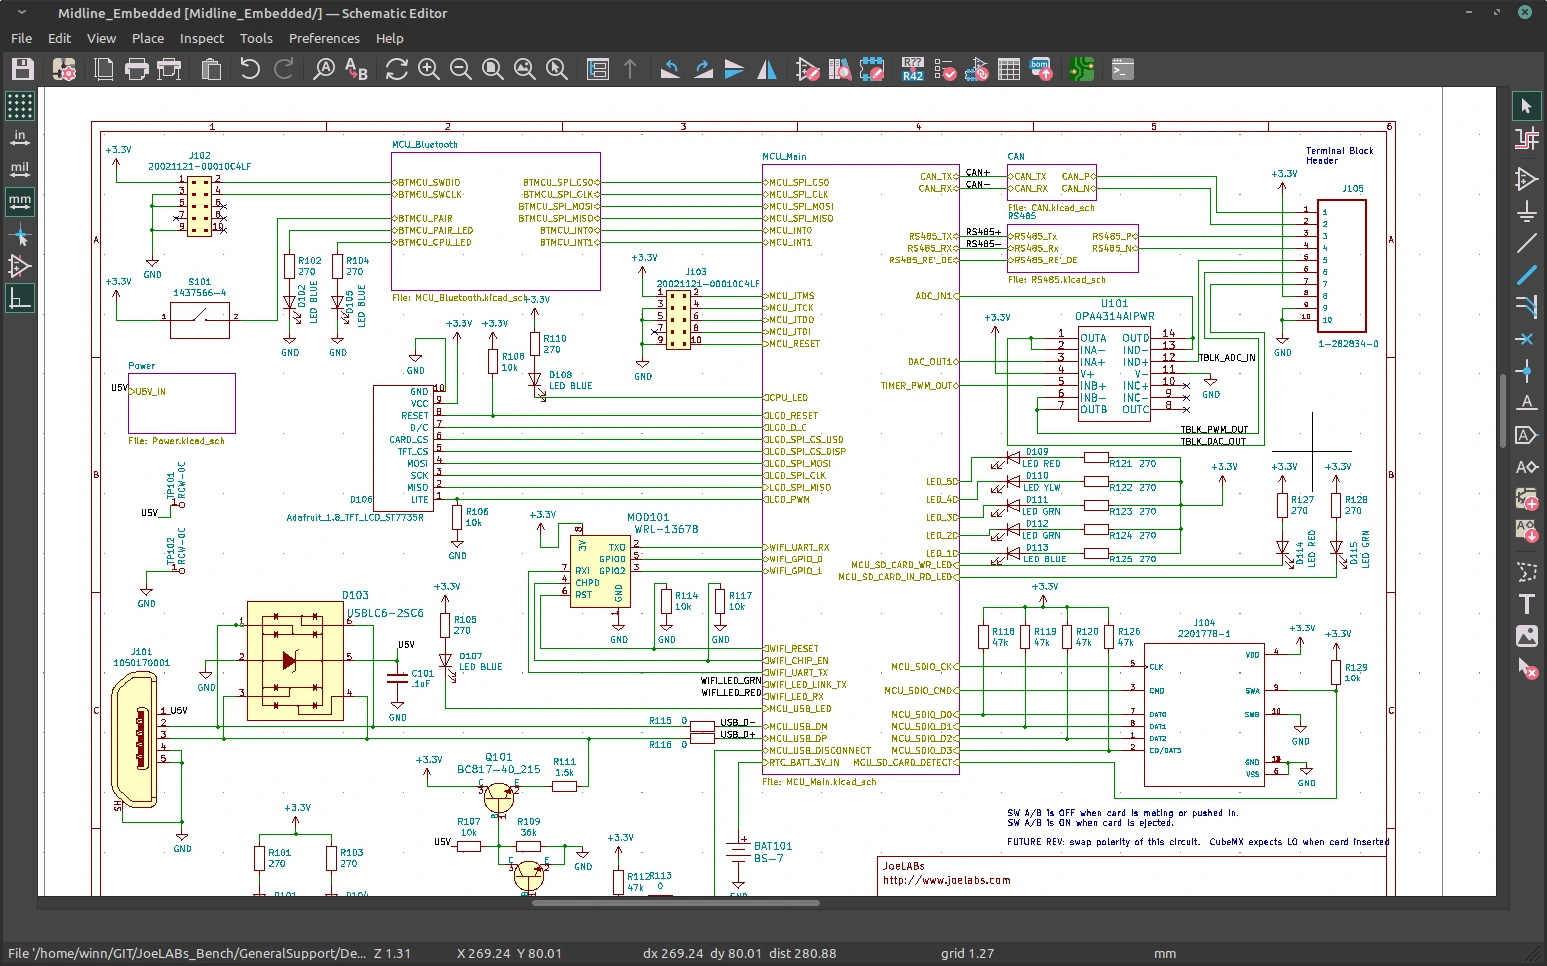
Task: Save the schematic with the floppy icon
Action: 22,69
